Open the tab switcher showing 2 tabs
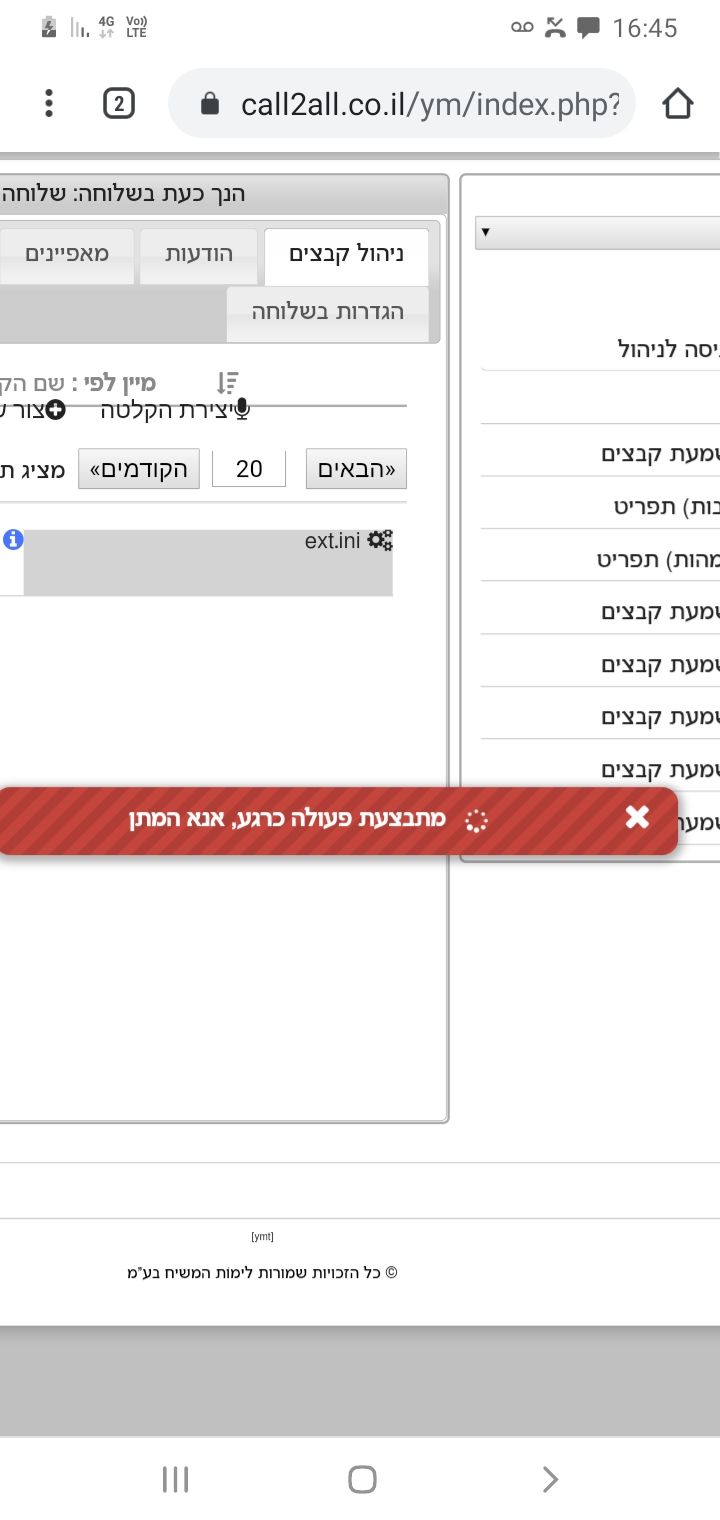This screenshot has width=720, height=1520. pos(119,103)
